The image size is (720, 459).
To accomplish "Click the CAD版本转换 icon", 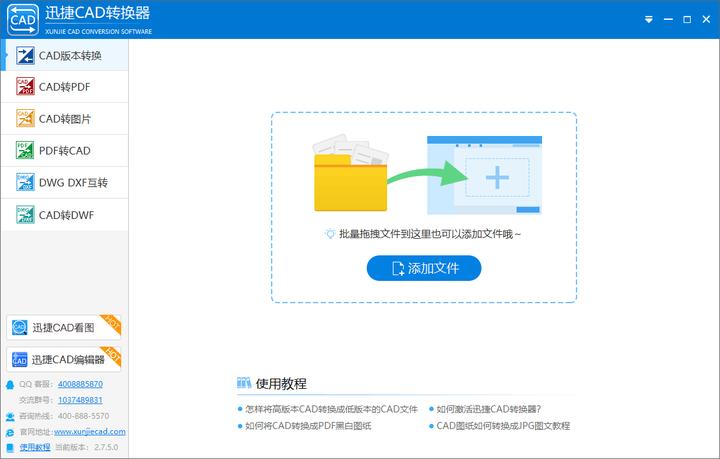I will [x=25, y=56].
